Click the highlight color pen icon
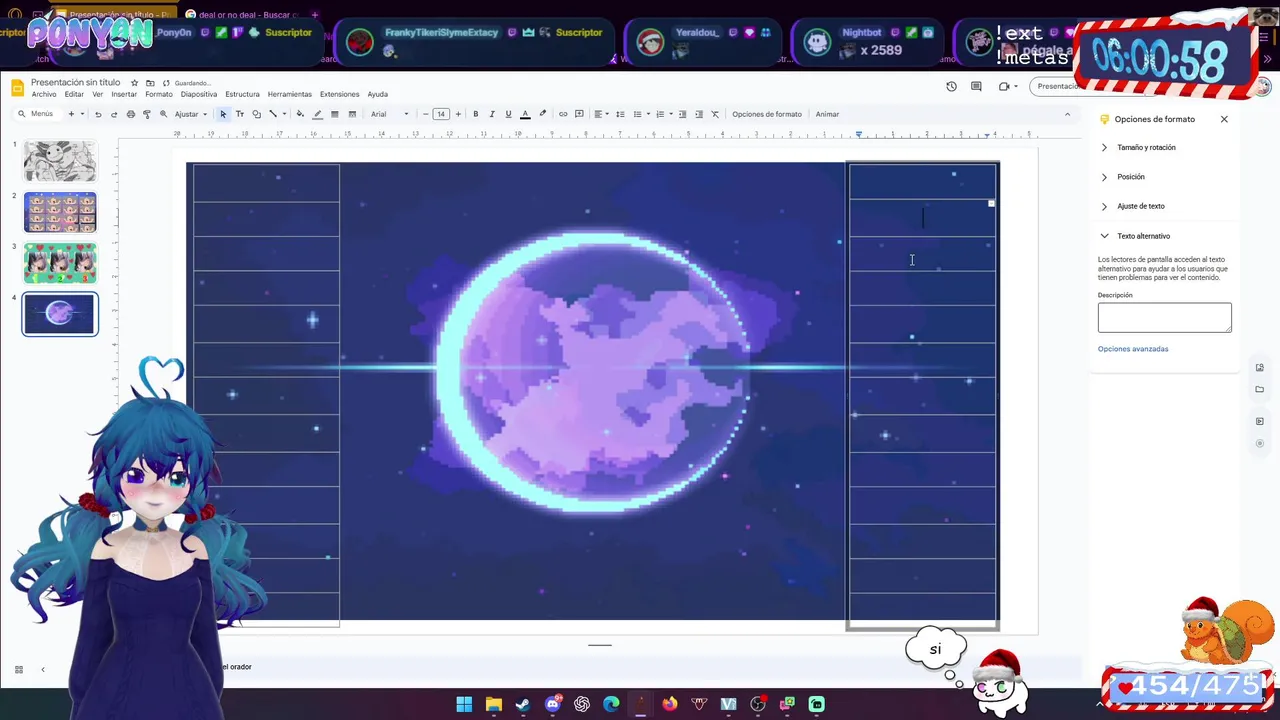The width and height of the screenshot is (1280, 720). pyautogui.click(x=543, y=114)
